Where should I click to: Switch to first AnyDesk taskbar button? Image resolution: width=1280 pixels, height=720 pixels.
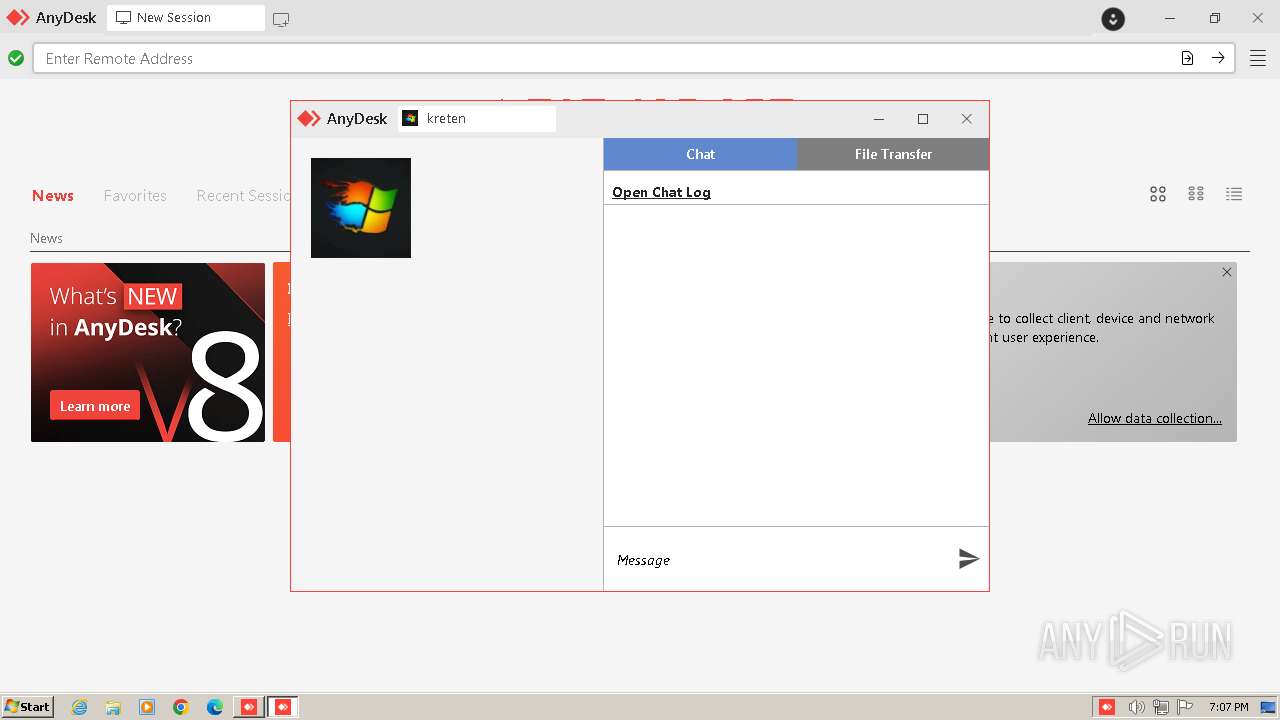point(249,707)
